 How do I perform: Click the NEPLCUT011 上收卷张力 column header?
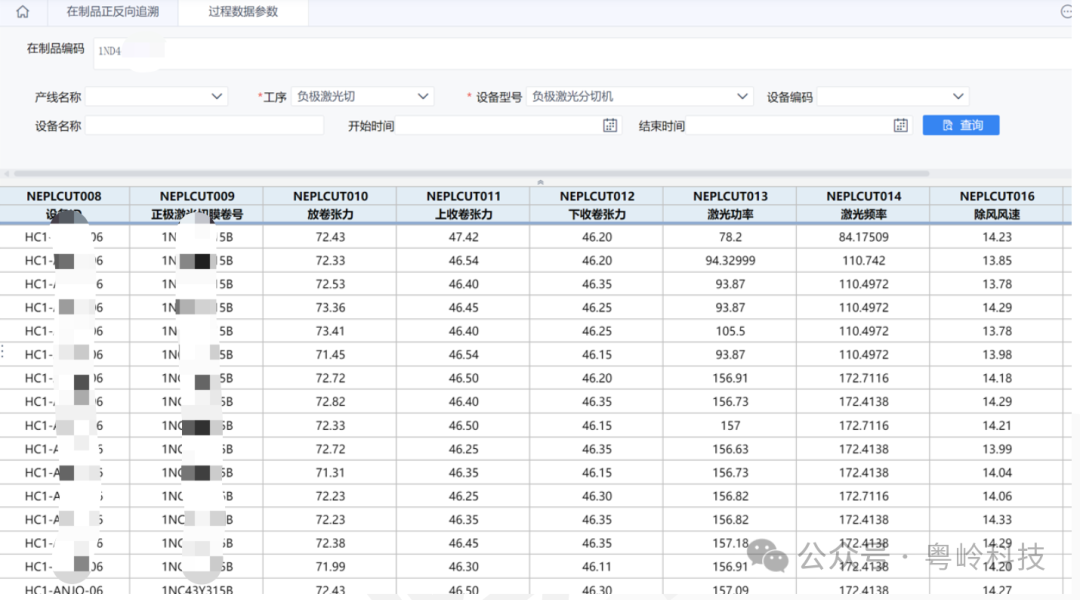point(464,205)
